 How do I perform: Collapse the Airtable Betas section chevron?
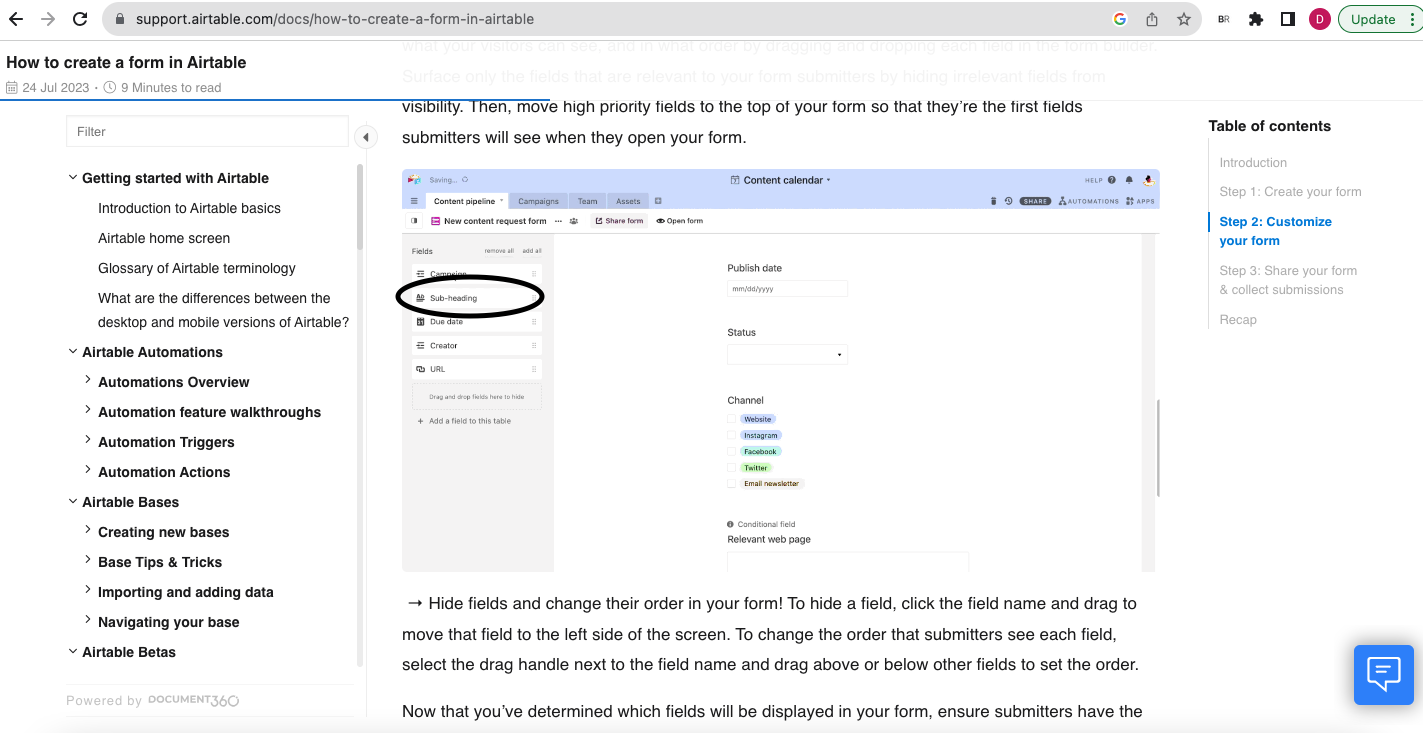tap(73, 651)
